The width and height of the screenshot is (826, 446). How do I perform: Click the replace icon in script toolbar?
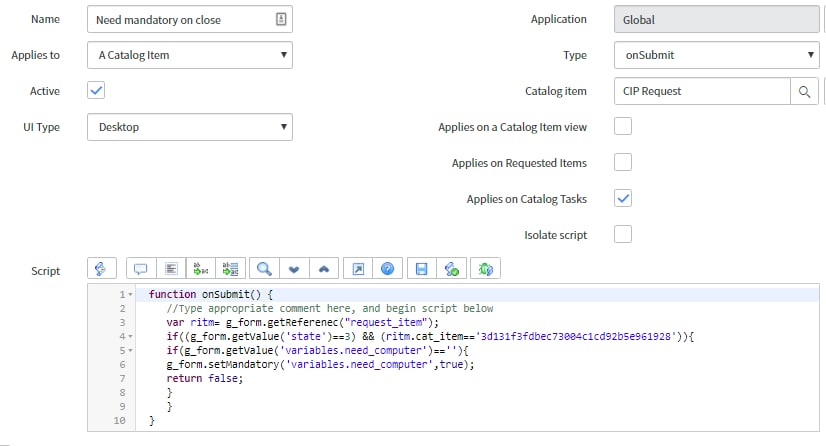(x=201, y=269)
